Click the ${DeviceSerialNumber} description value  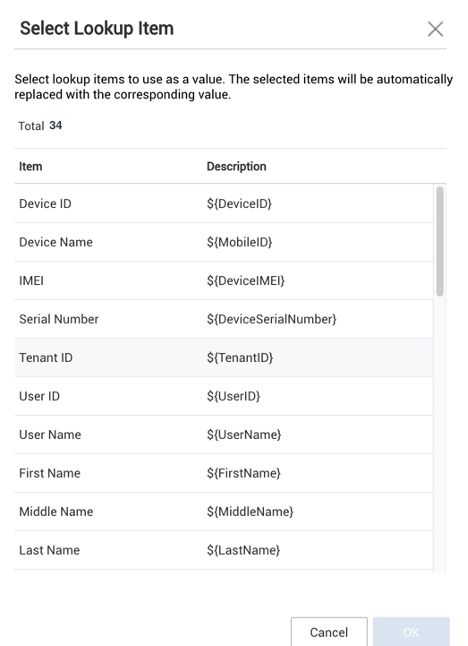click(x=271, y=319)
